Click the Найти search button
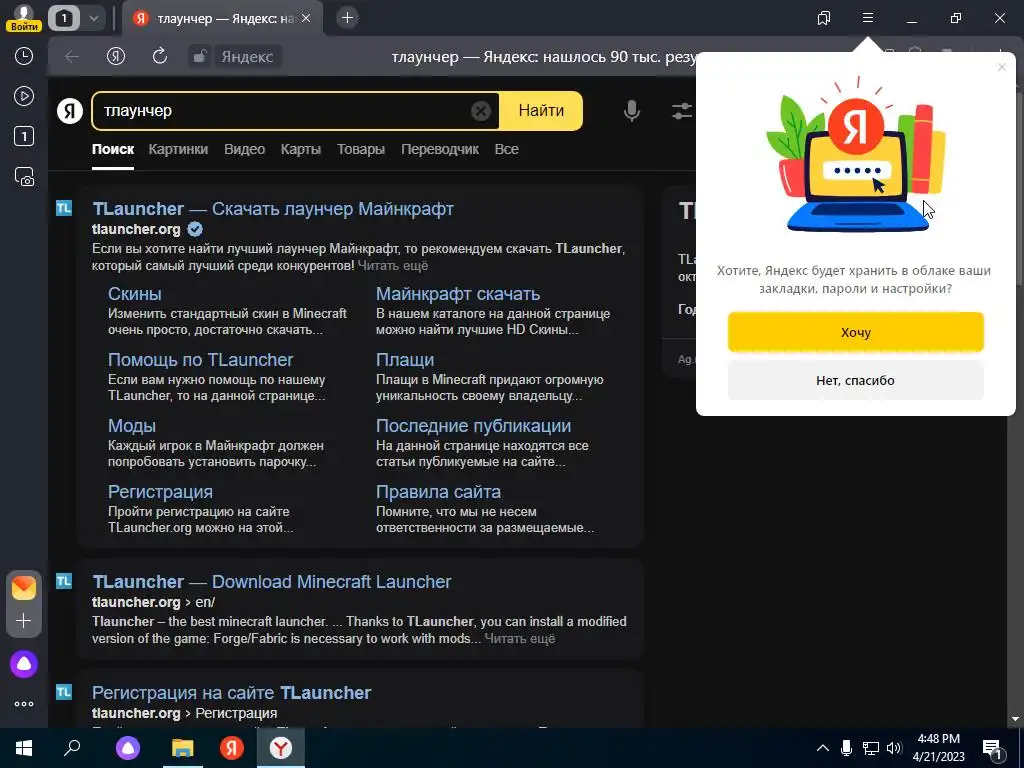1024x768 pixels. click(x=541, y=111)
